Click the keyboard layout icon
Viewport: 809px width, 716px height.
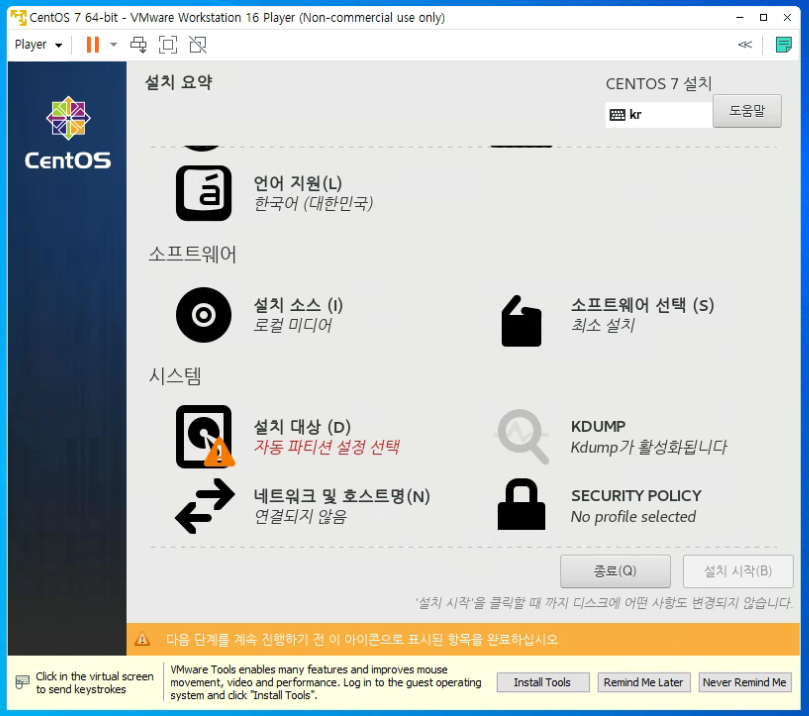[x=617, y=115]
